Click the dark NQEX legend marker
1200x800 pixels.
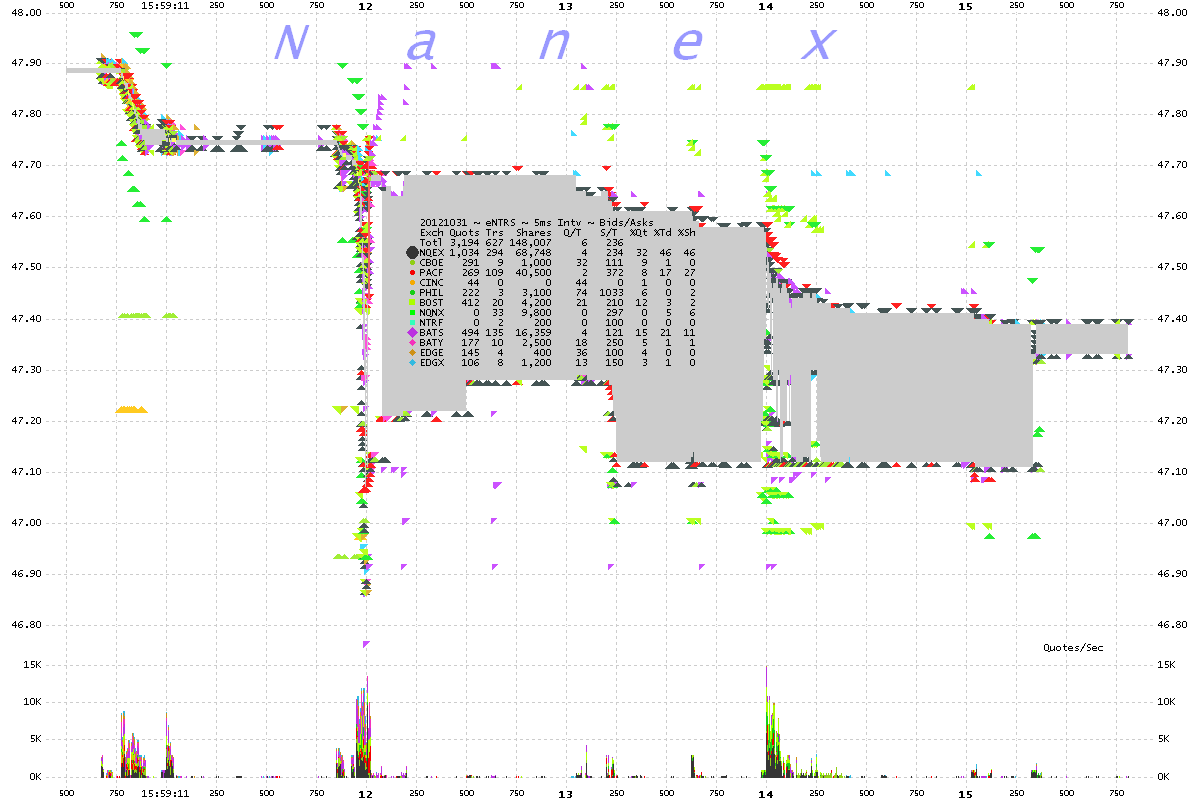pyautogui.click(x=411, y=252)
